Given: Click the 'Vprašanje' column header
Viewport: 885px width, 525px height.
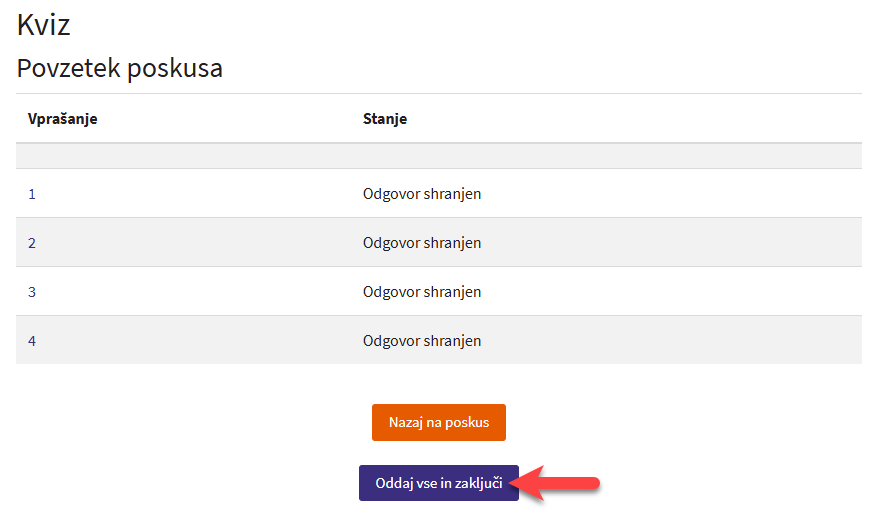Looking at the screenshot, I should click(x=62, y=119).
